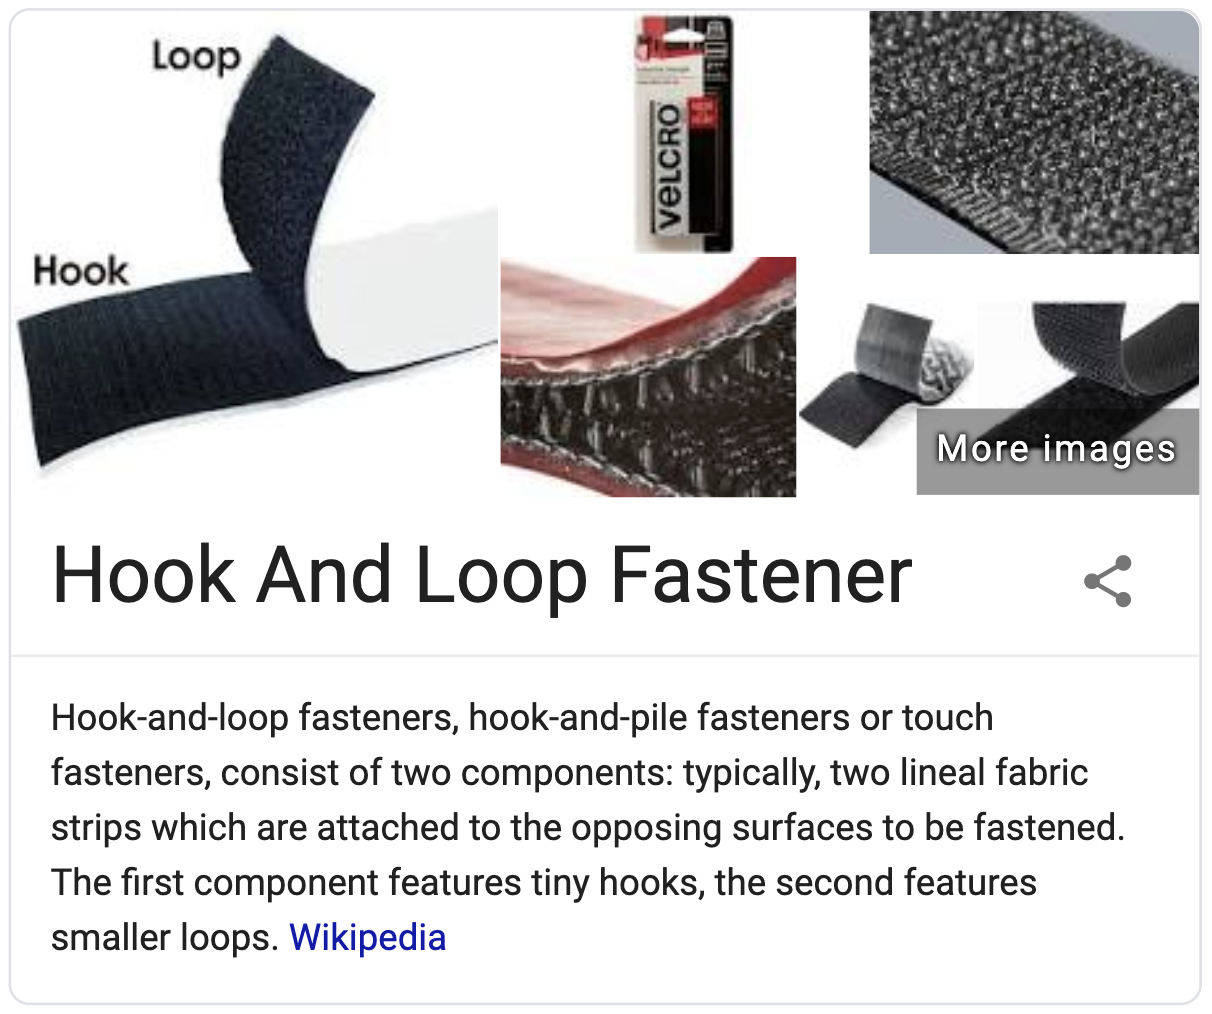Open the large hook and loop strip image

coord(255,253)
